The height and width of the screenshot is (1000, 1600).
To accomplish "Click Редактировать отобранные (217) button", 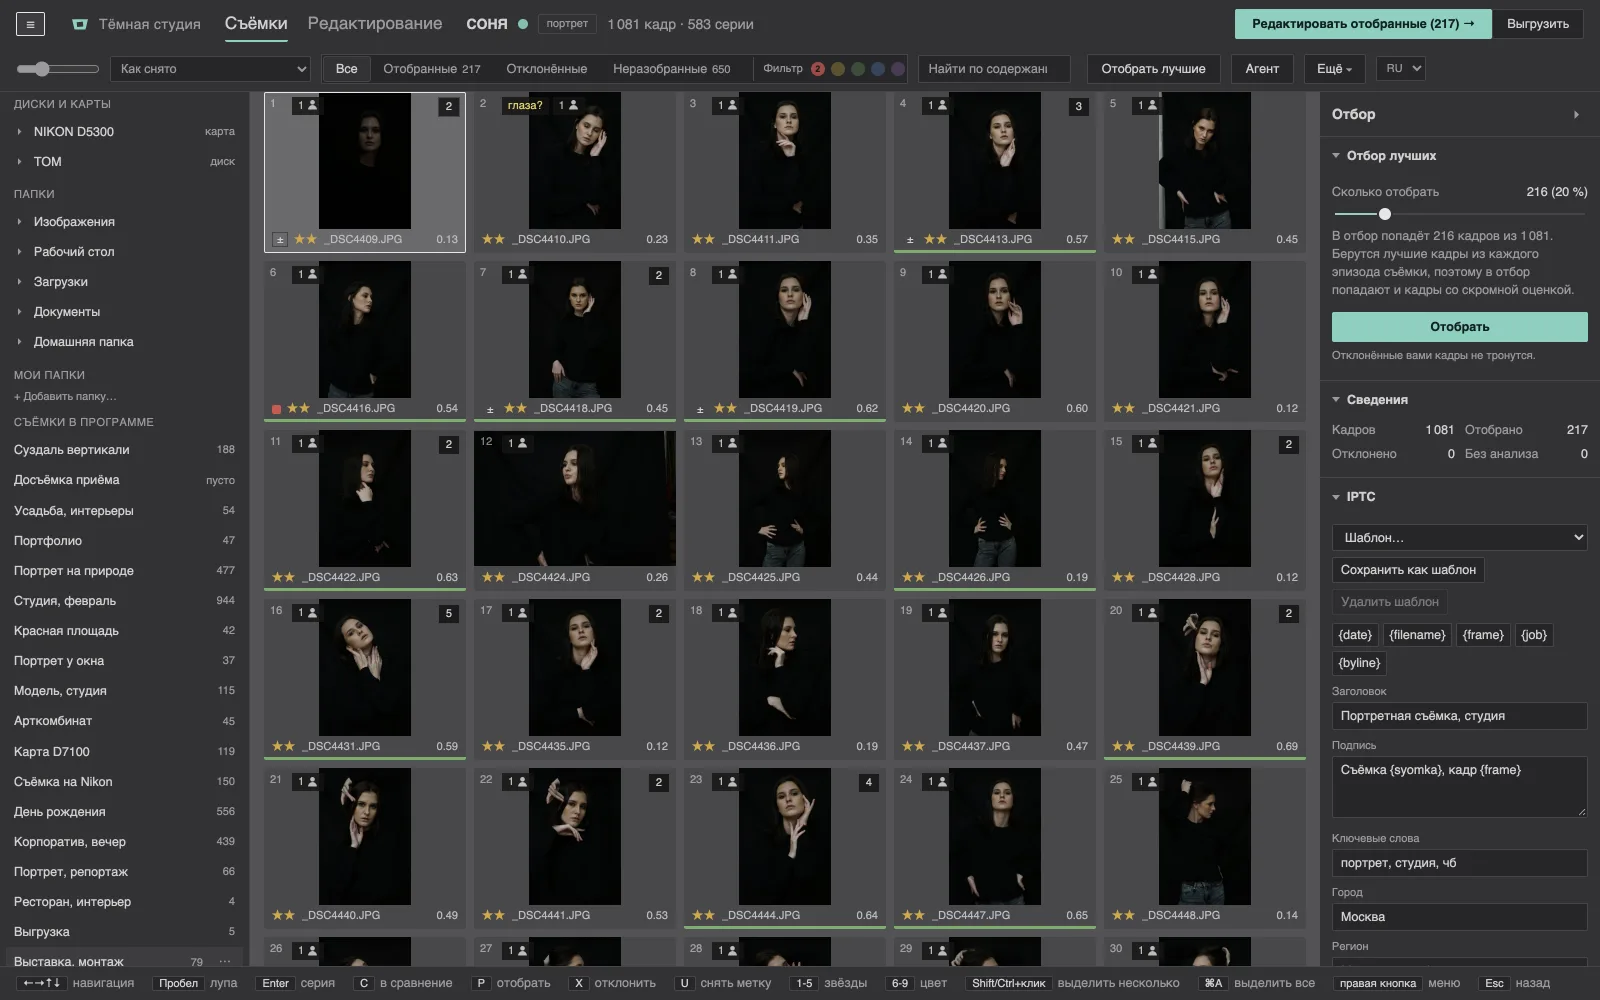I will tap(1363, 24).
